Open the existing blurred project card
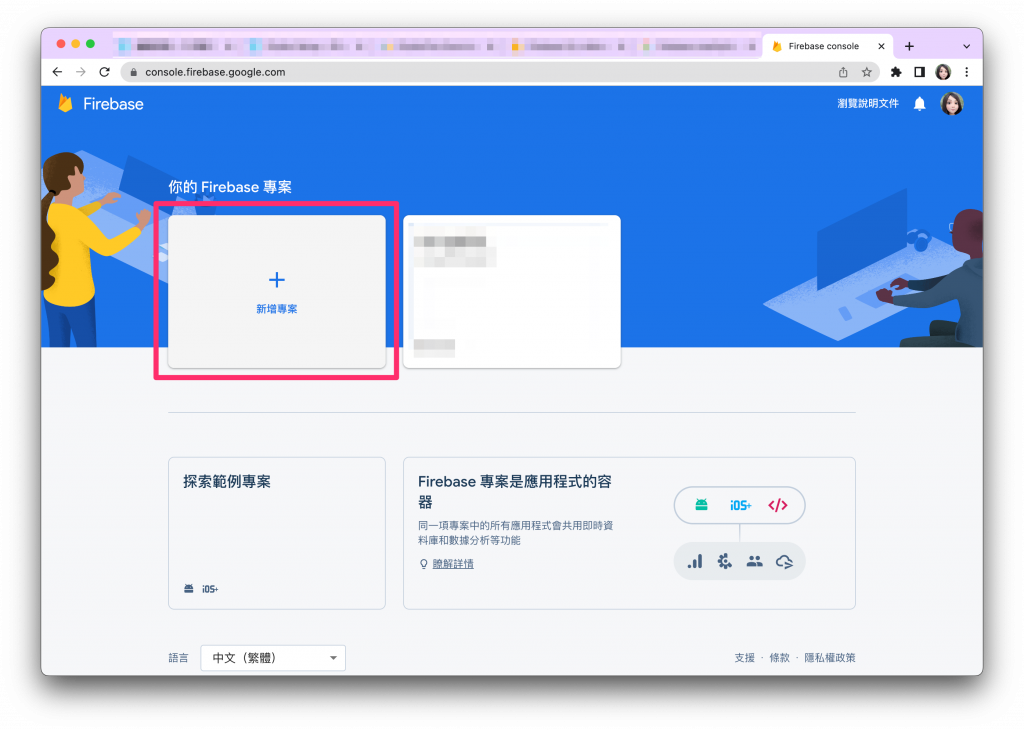The width and height of the screenshot is (1024, 730). [512, 291]
